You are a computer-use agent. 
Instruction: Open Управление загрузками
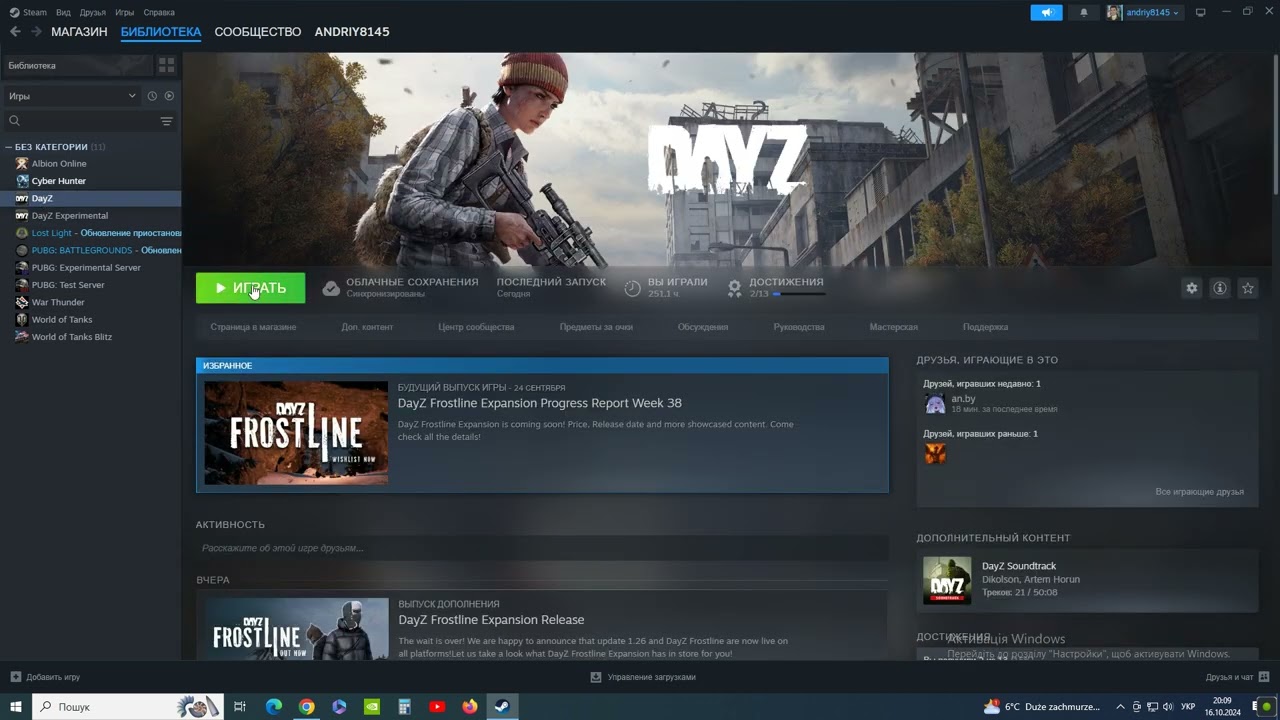tap(642, 677)
